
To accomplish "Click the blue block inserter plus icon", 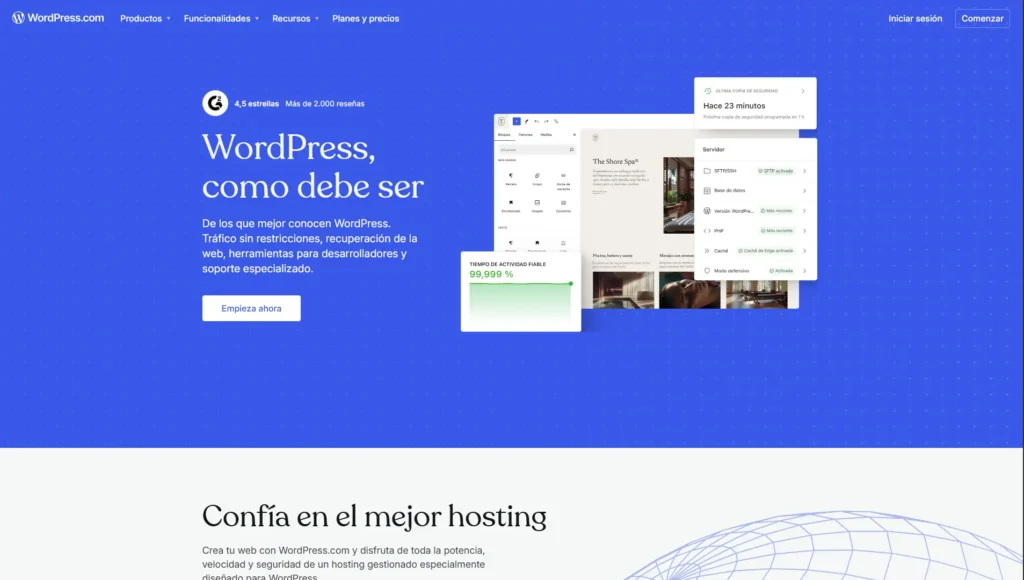I will [517, 121].
